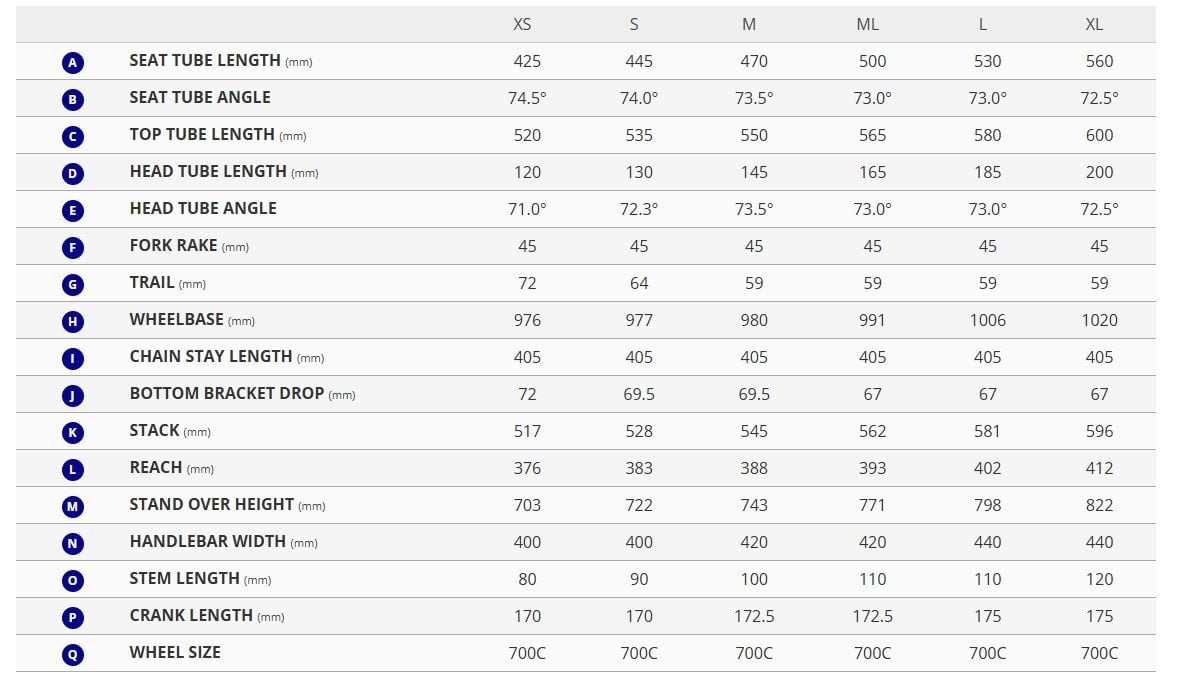Click the Chain Stay Length label

pyautogui.click(x=211, y=356)
